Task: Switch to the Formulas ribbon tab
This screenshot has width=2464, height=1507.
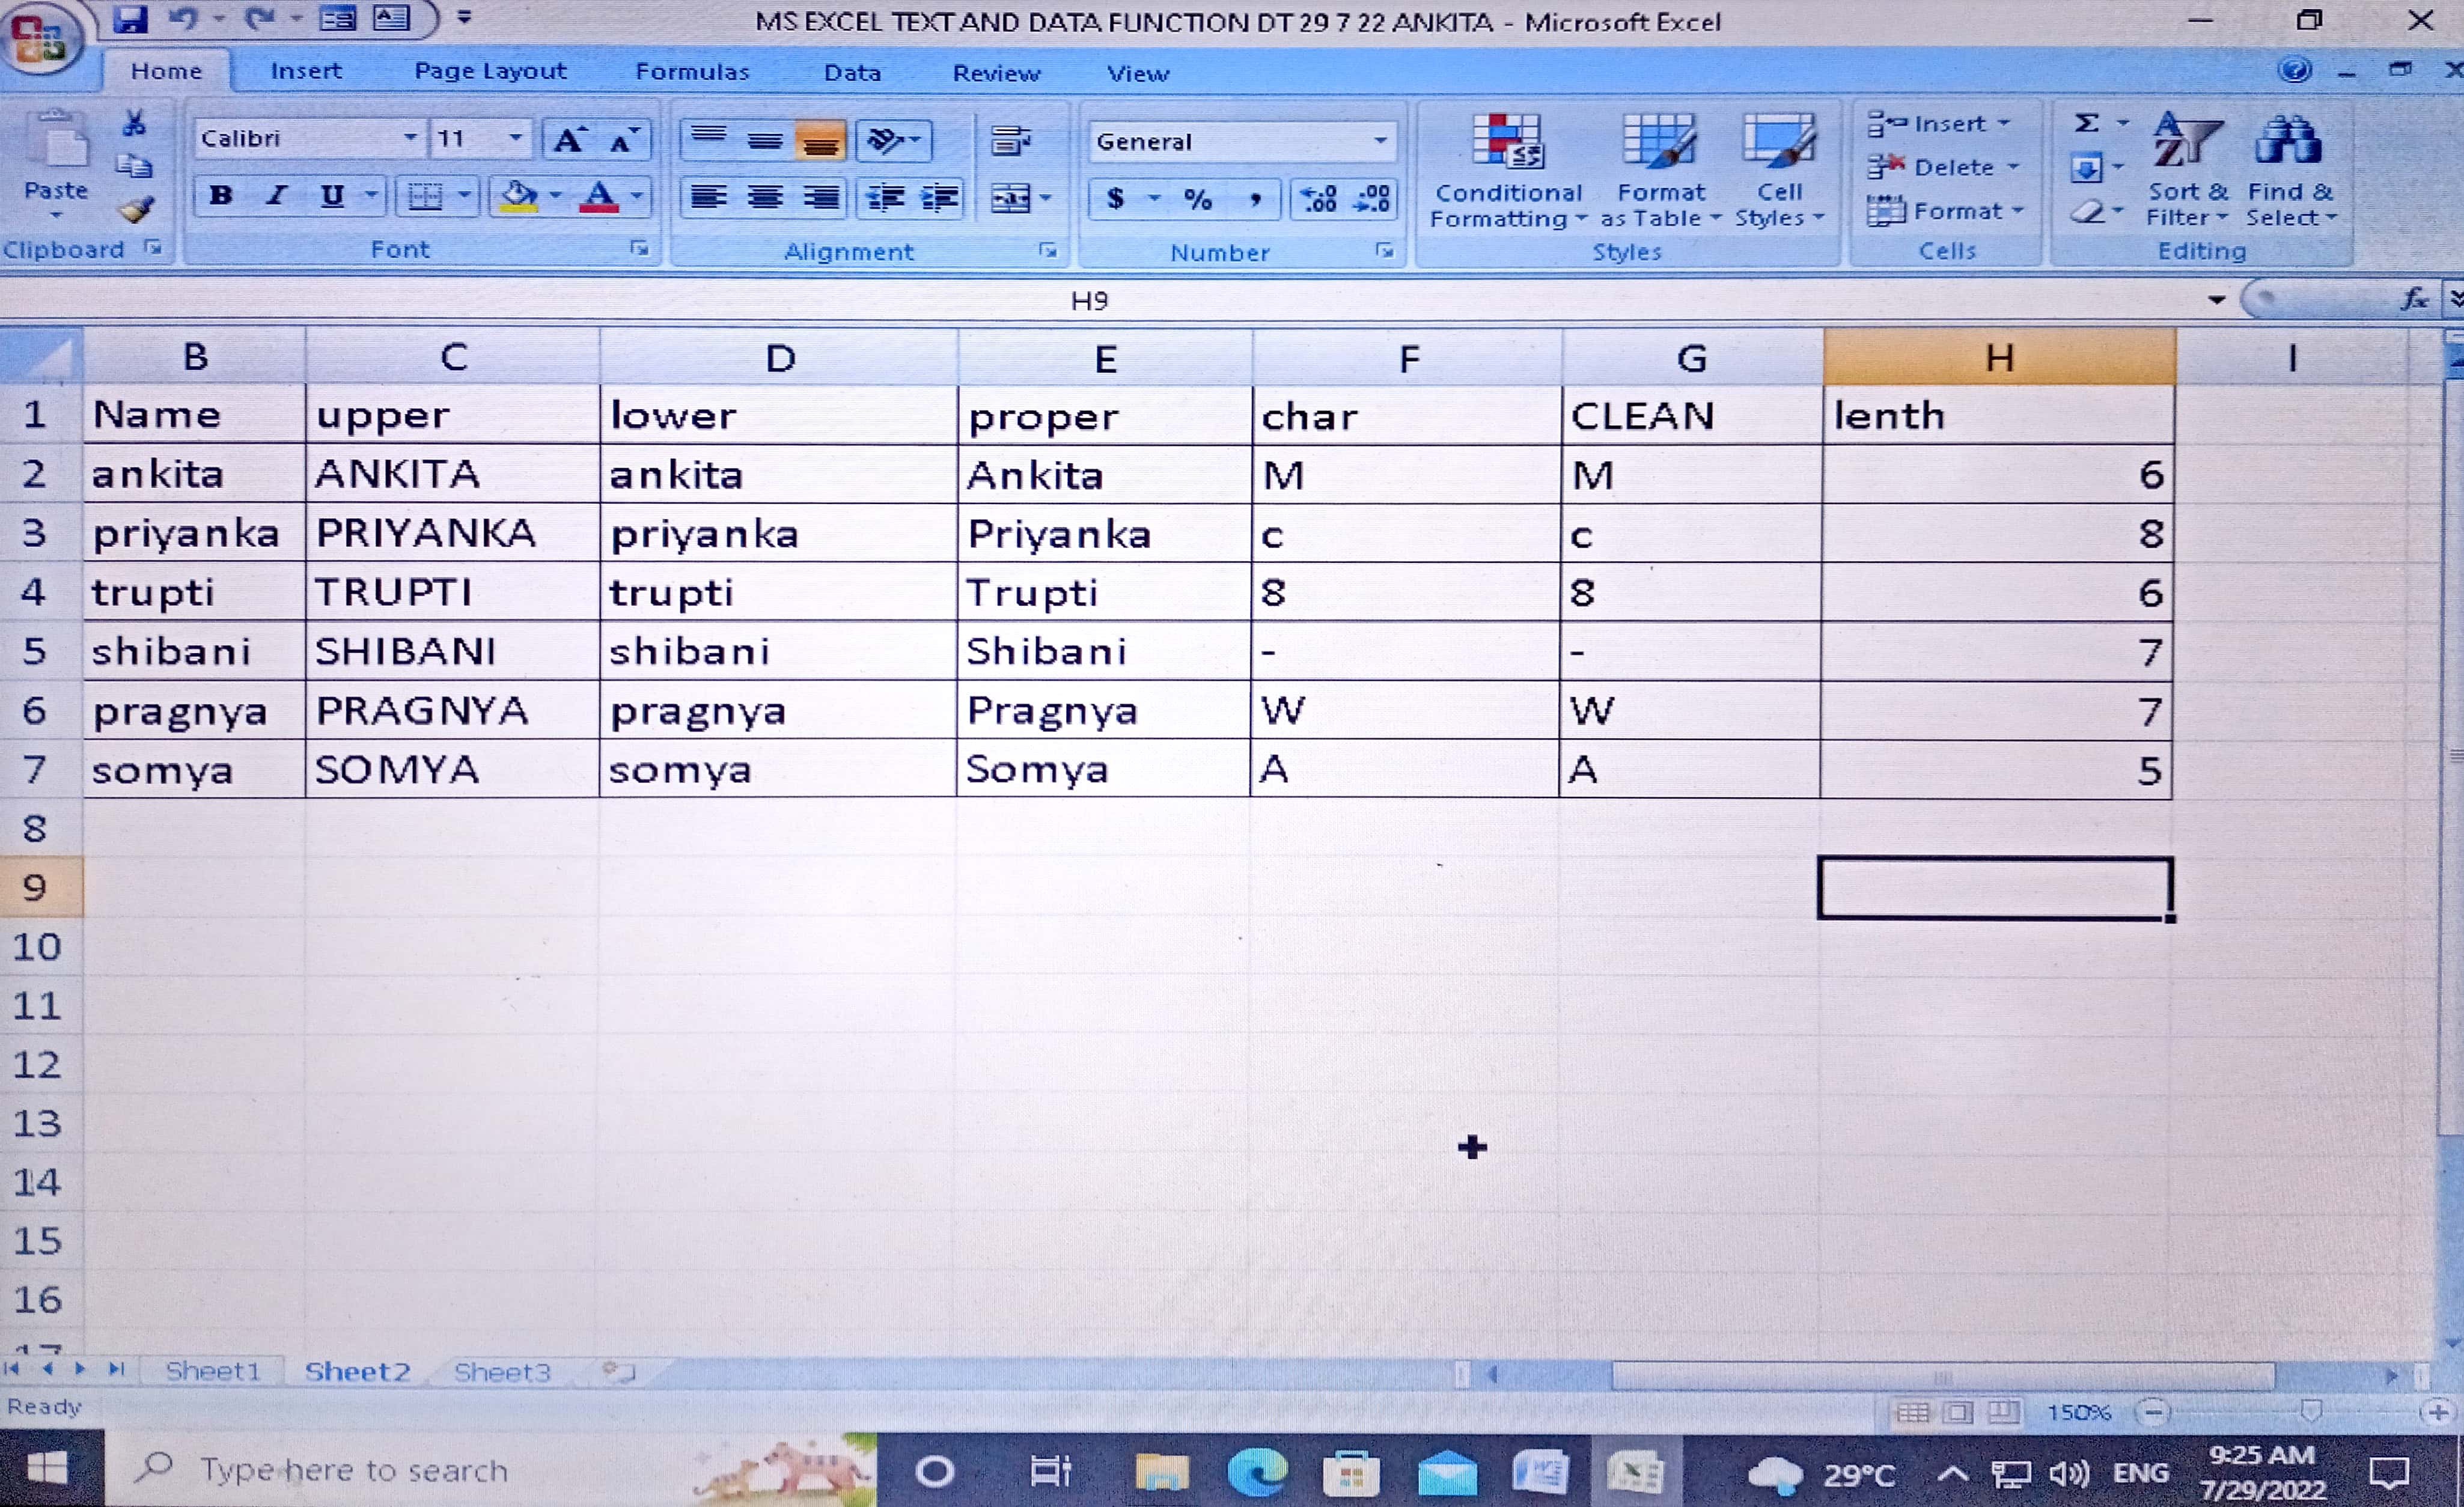Action: coord(691,72)
